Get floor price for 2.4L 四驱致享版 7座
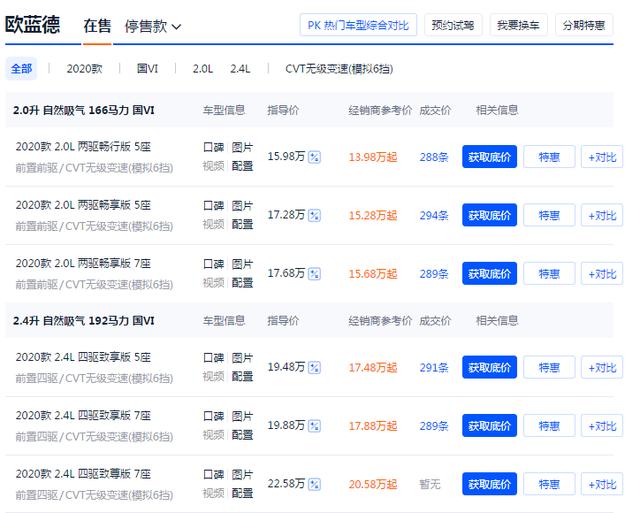The height and width of the screenshot is (513, 640). (x=489, y=426)
